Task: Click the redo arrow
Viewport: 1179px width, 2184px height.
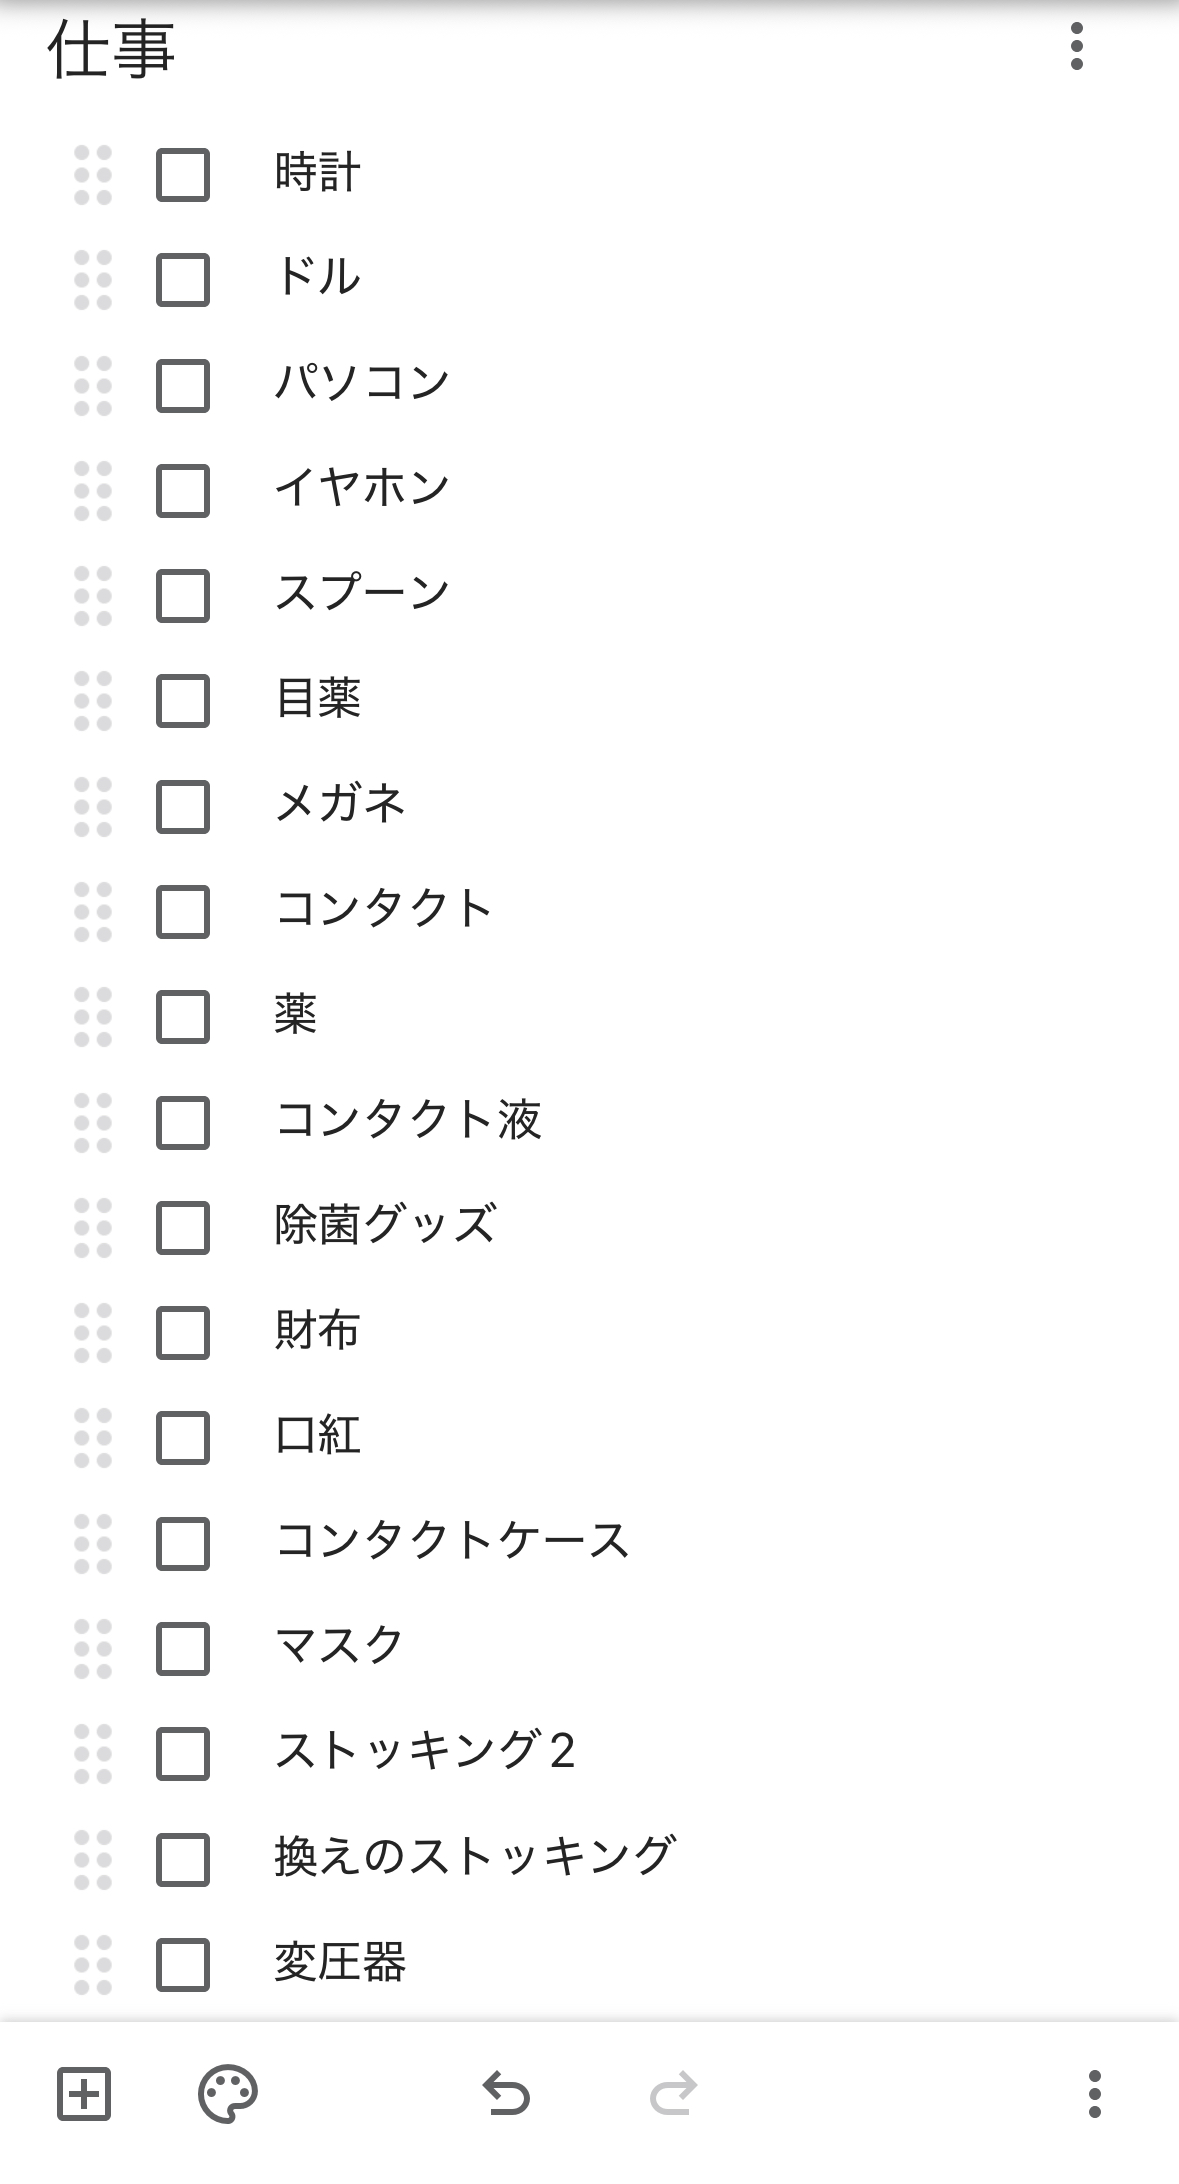Action: click(673, 2093)
